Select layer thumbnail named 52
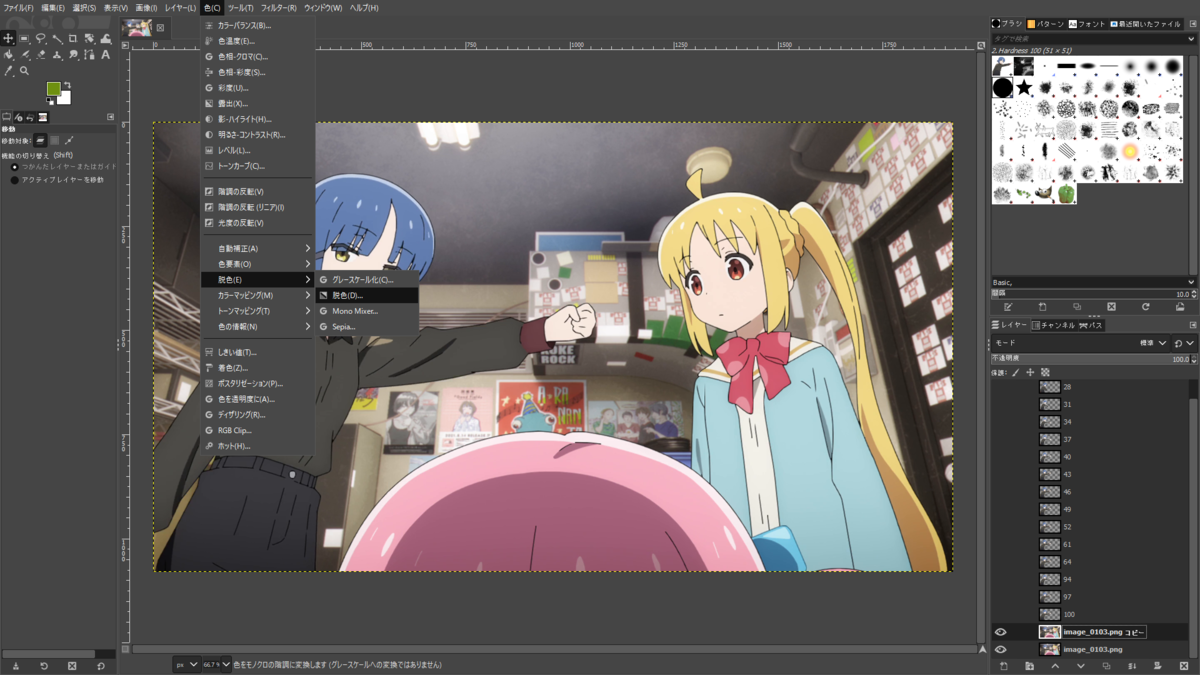This screenshot has width=1200, height=675. click(1049, 527)
